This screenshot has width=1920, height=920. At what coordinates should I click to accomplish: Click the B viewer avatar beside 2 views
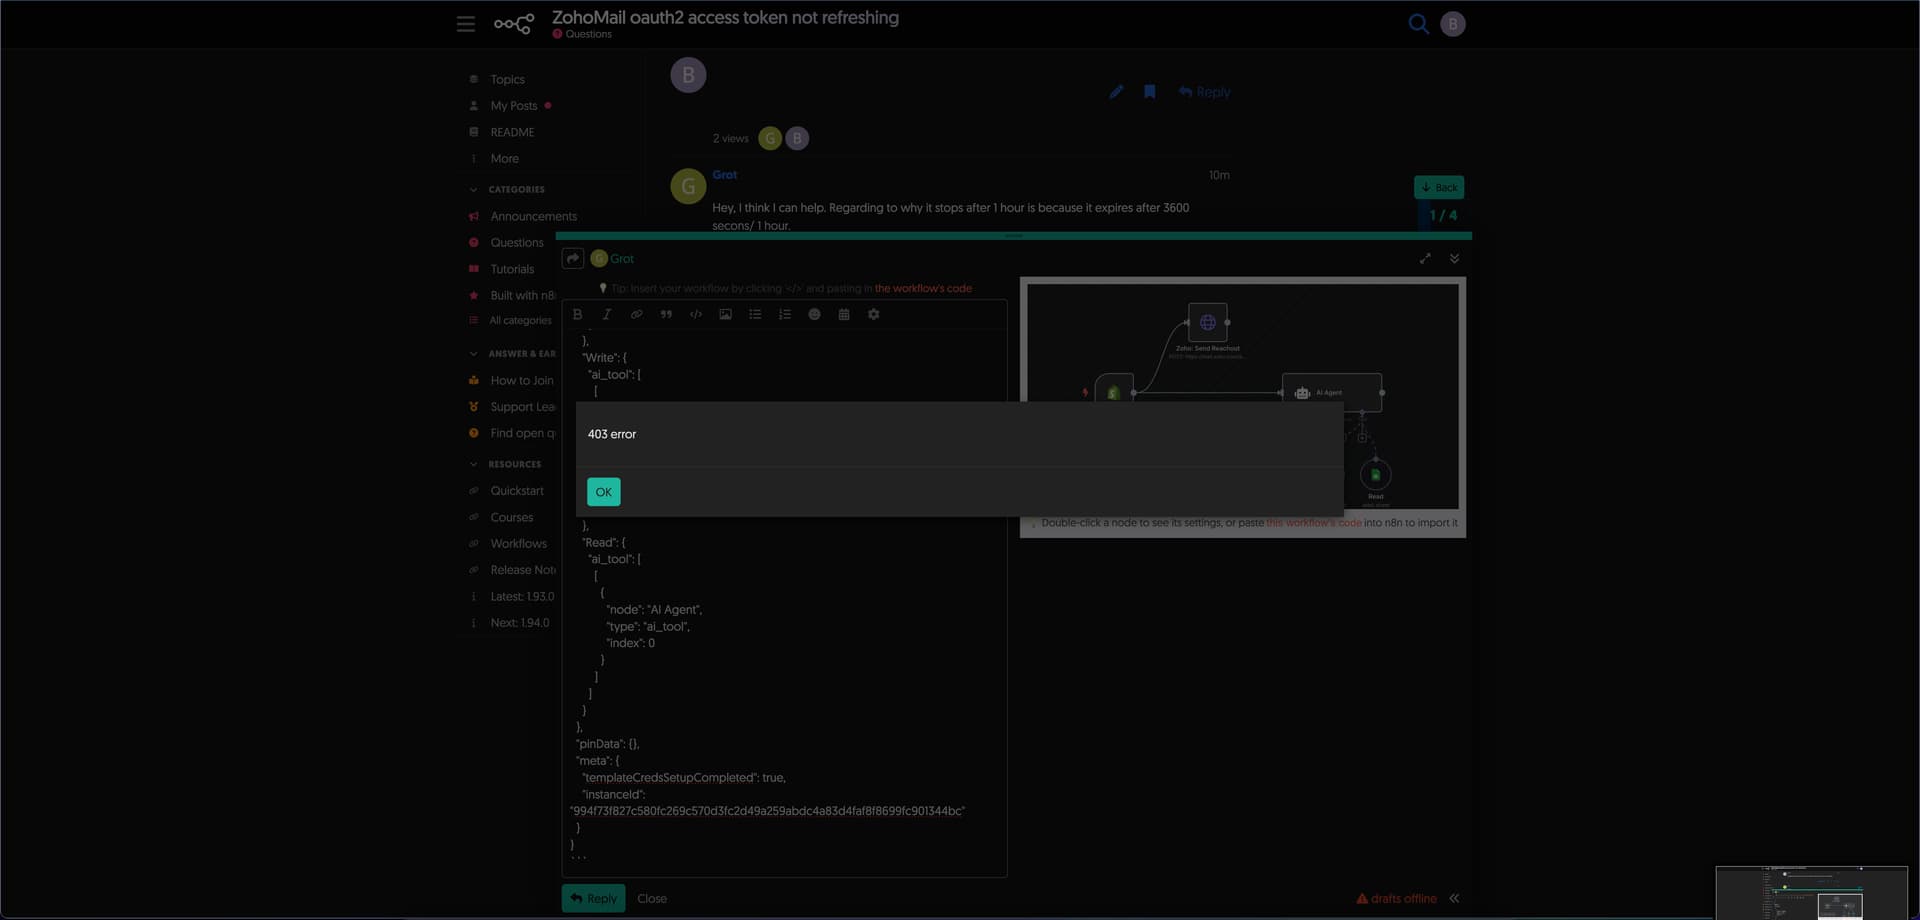(x=797, y=138)
